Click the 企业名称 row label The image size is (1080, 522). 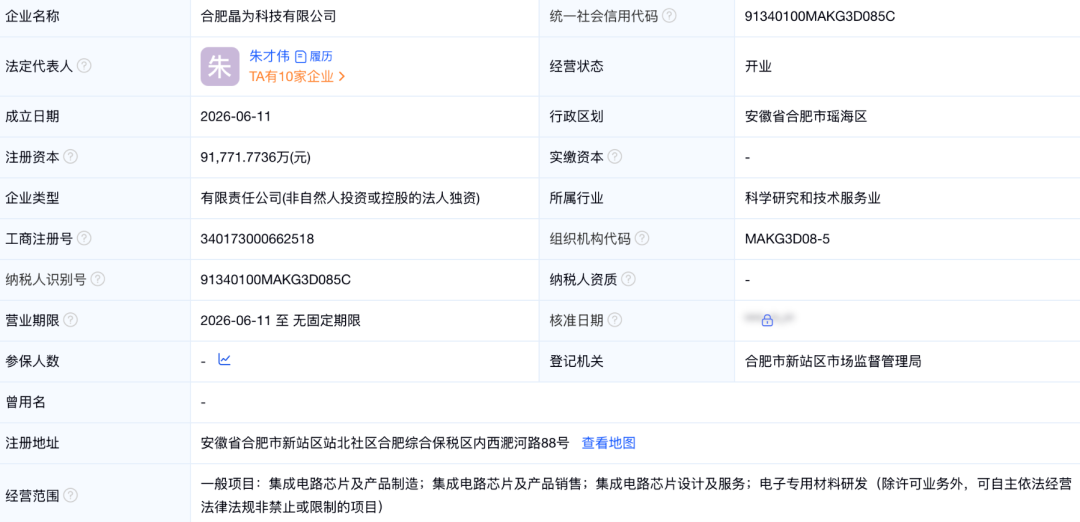tap(32, 16)
